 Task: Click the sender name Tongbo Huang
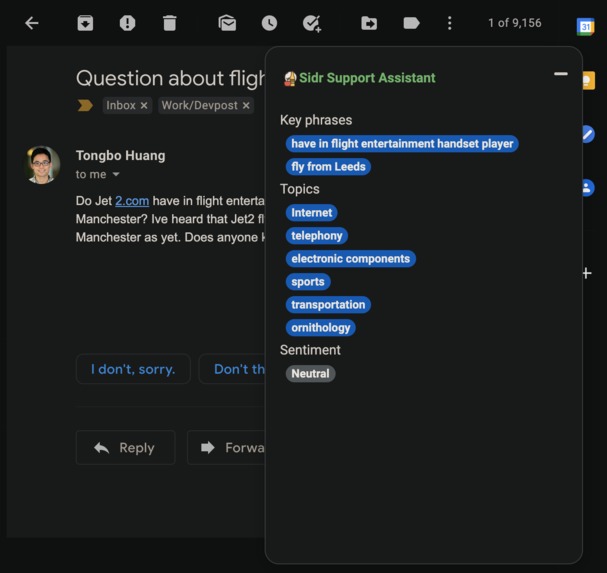pos(120,155)
